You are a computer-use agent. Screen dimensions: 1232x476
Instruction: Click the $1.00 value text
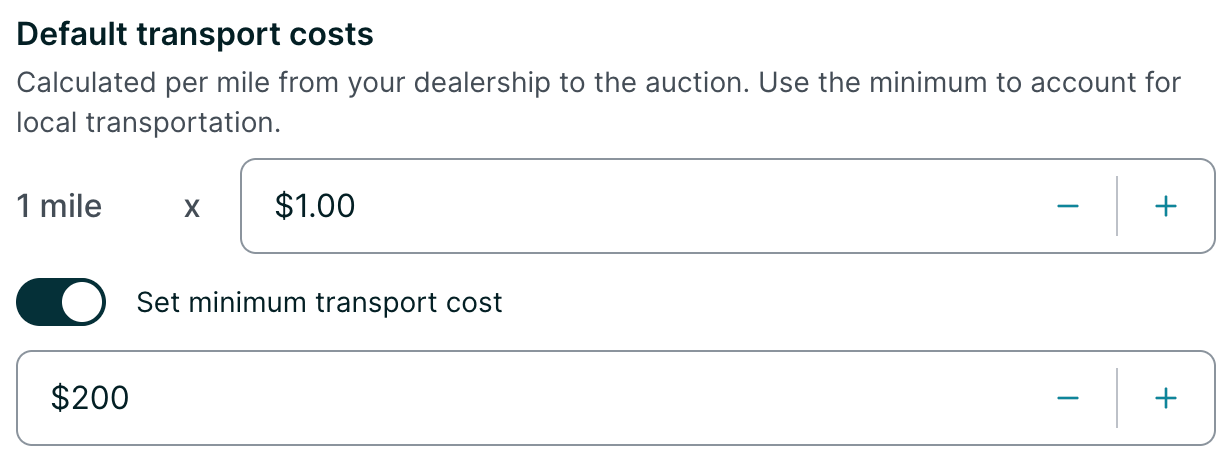coord(315,207)
